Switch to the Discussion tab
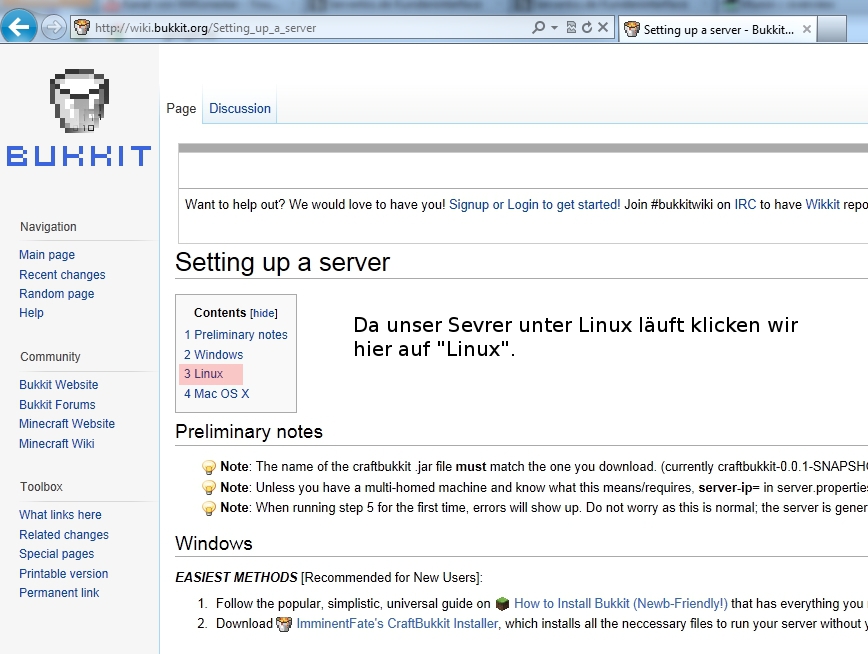 click(240, 109)
